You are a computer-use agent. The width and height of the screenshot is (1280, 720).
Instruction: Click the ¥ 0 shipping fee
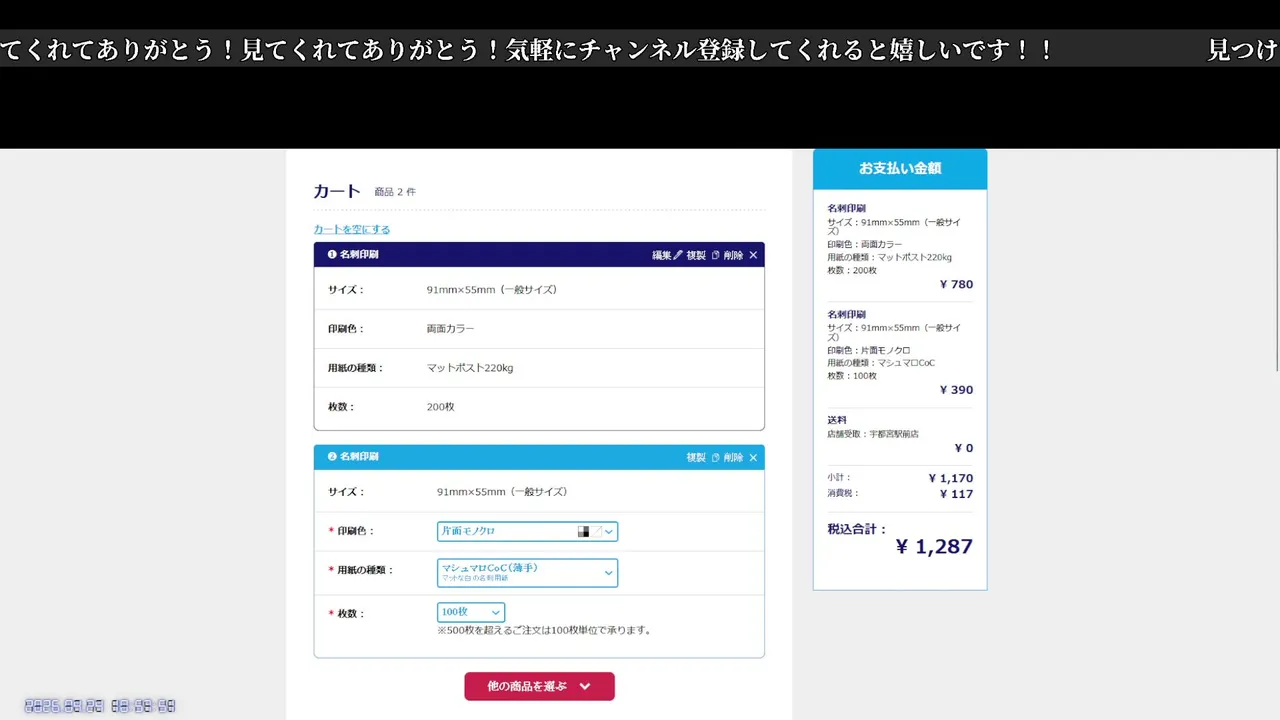coord(963,448)
